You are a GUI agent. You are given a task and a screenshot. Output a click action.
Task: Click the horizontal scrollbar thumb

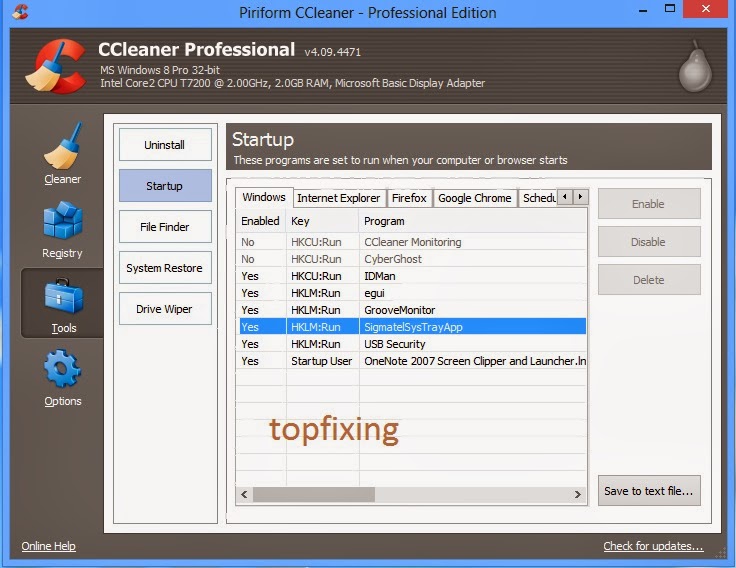314,494
